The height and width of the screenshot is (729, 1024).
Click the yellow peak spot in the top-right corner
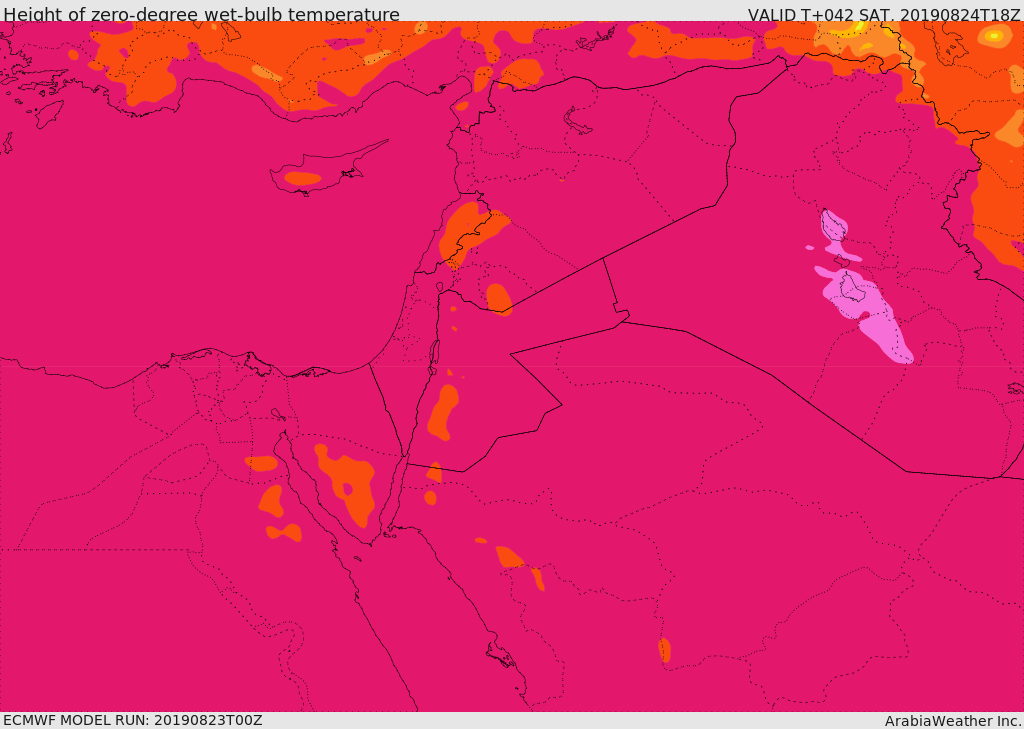993,36
